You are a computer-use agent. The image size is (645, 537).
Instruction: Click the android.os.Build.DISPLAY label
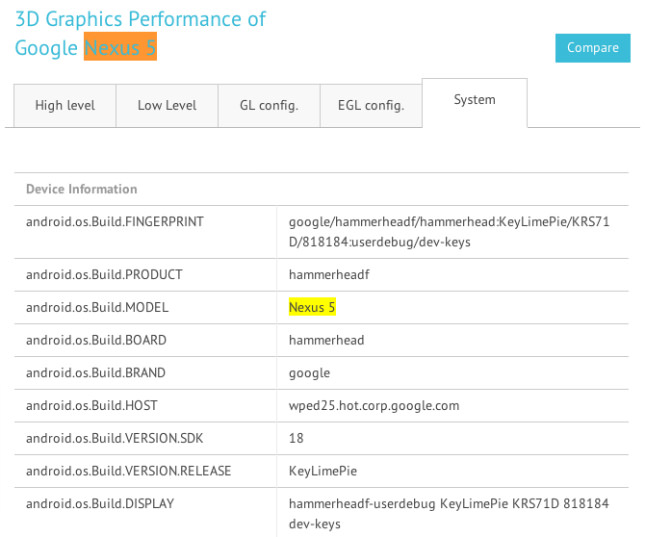click(x=100, y=504)
